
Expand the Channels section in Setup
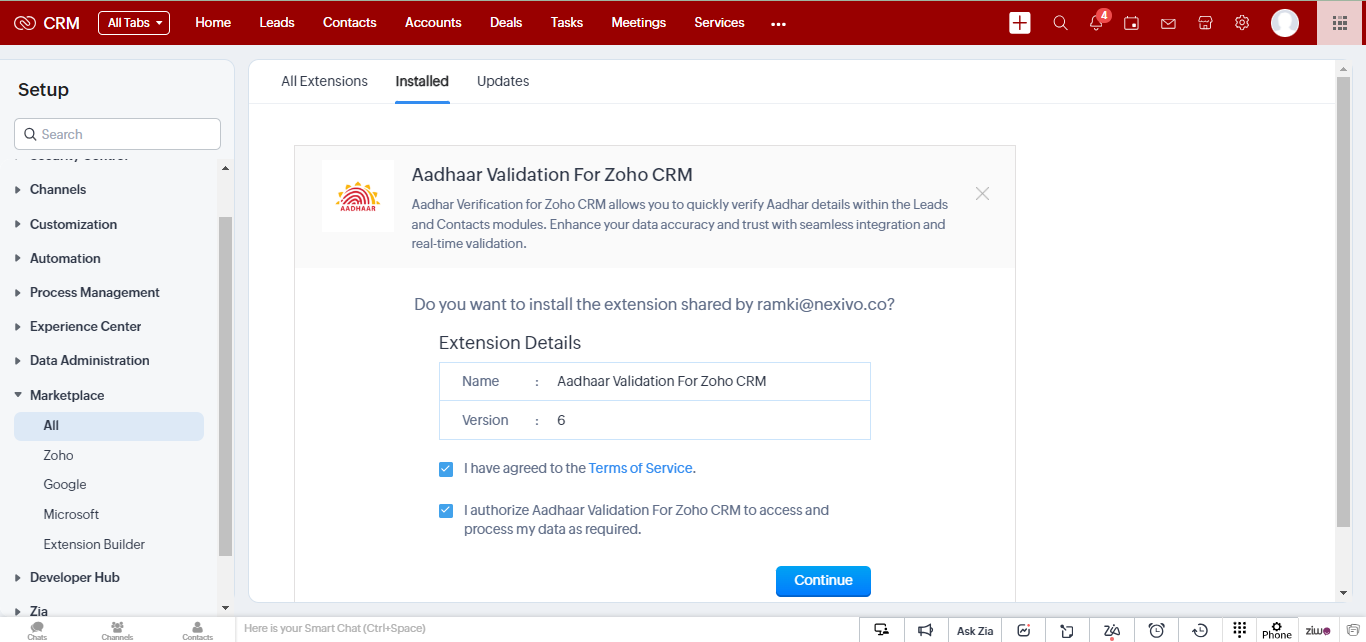(58, 190)
